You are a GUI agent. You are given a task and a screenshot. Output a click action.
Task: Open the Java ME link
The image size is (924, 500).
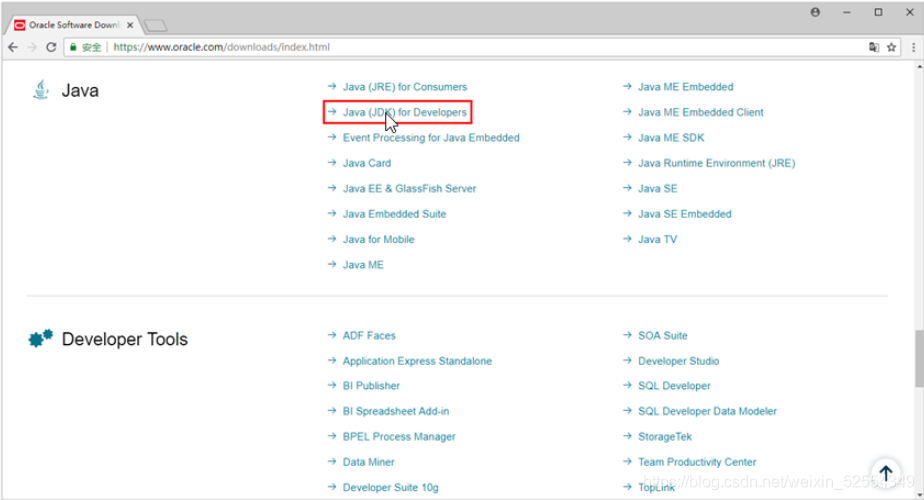363,265
